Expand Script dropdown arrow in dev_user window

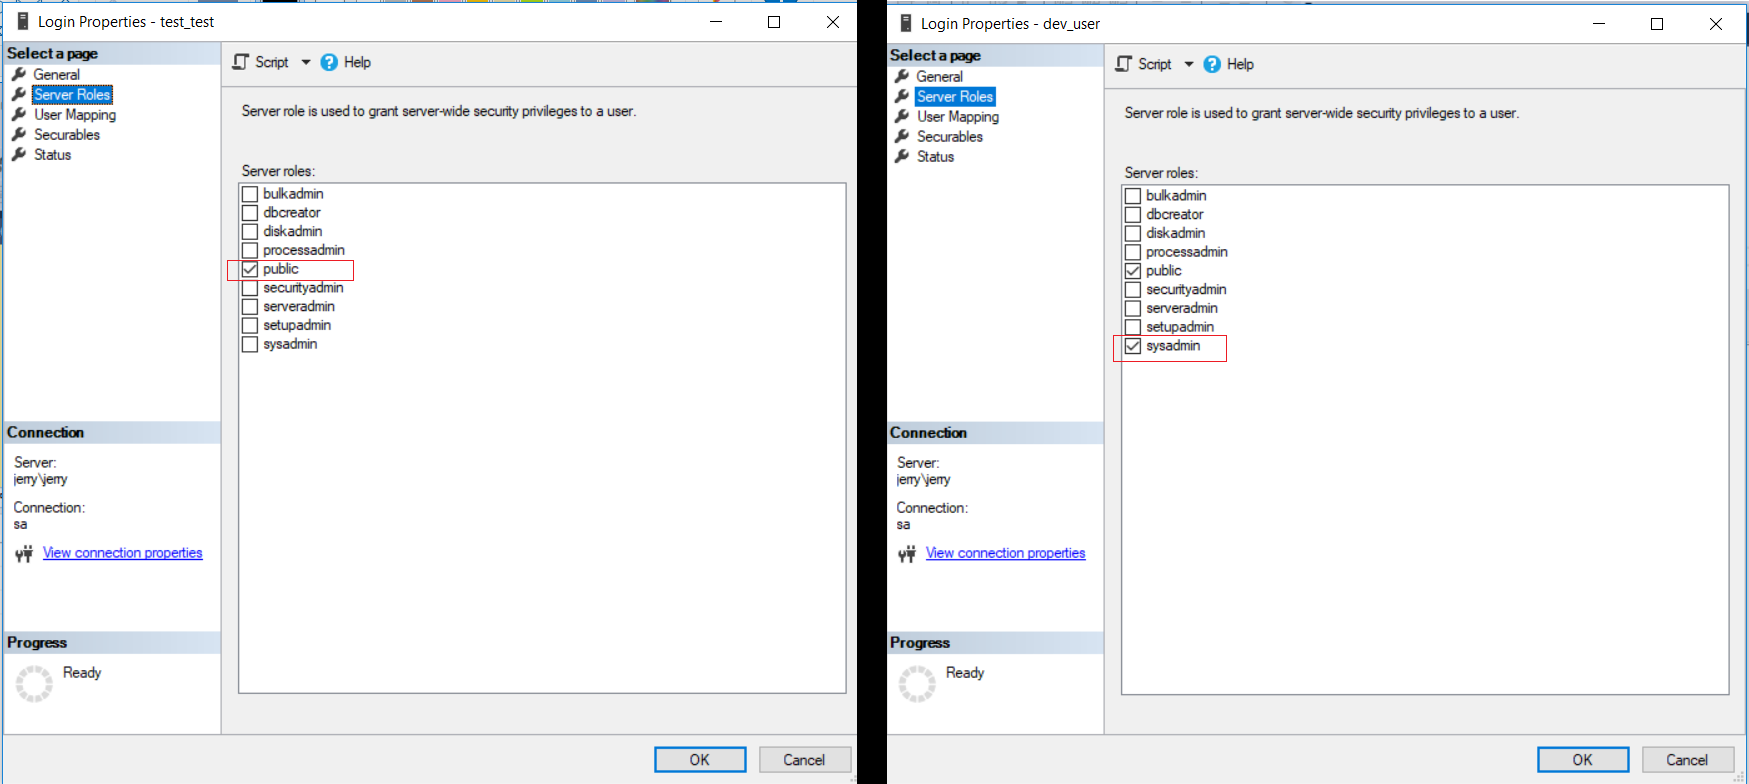[1189, 64]
